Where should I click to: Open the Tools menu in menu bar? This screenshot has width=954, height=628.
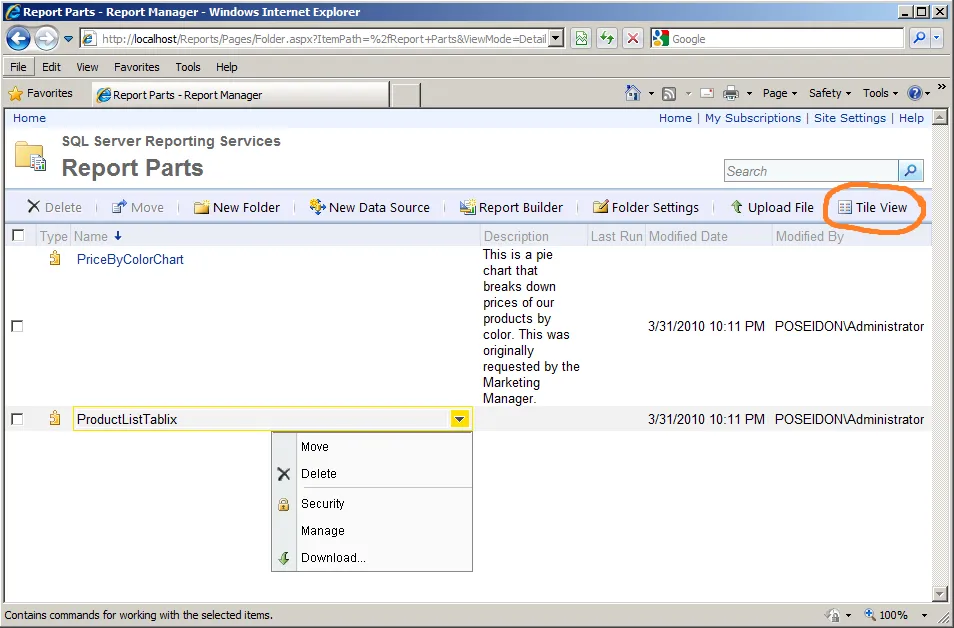click(187, 67)
